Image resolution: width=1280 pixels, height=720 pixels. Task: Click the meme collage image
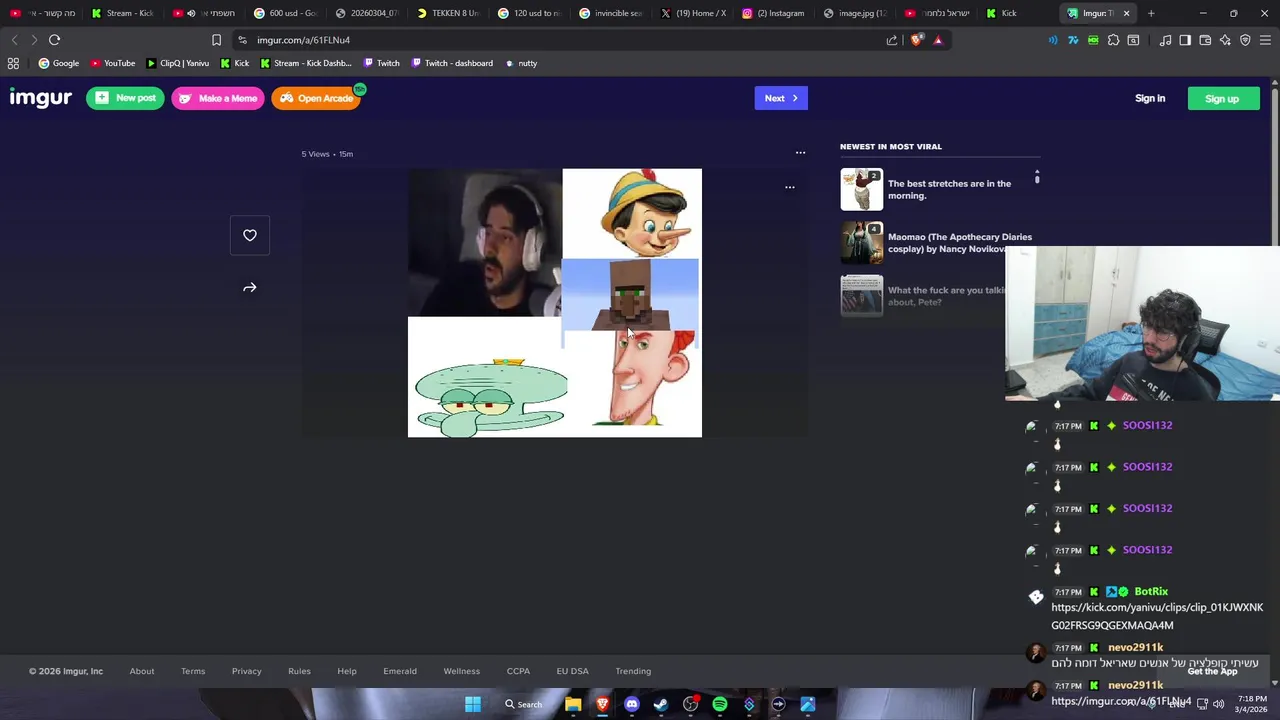coord(555,303)
